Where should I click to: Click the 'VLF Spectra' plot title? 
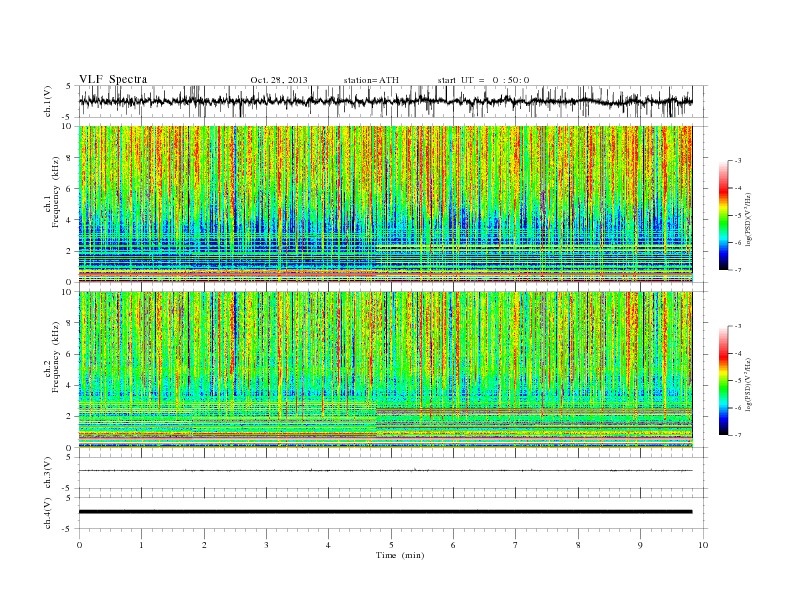[113, 79]
